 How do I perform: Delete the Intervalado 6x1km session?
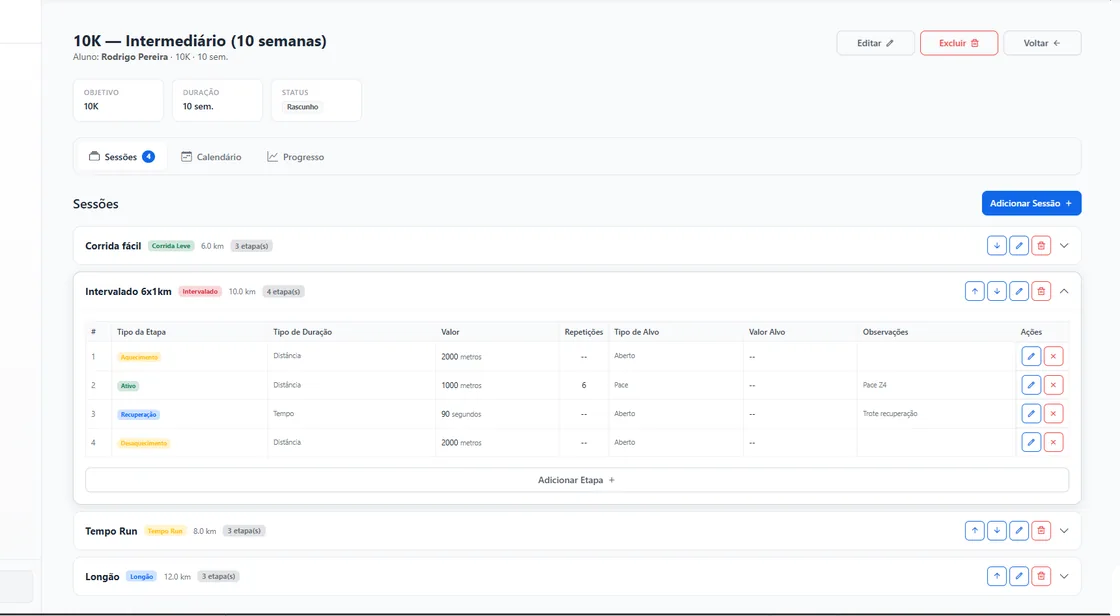coord(1041,292)
